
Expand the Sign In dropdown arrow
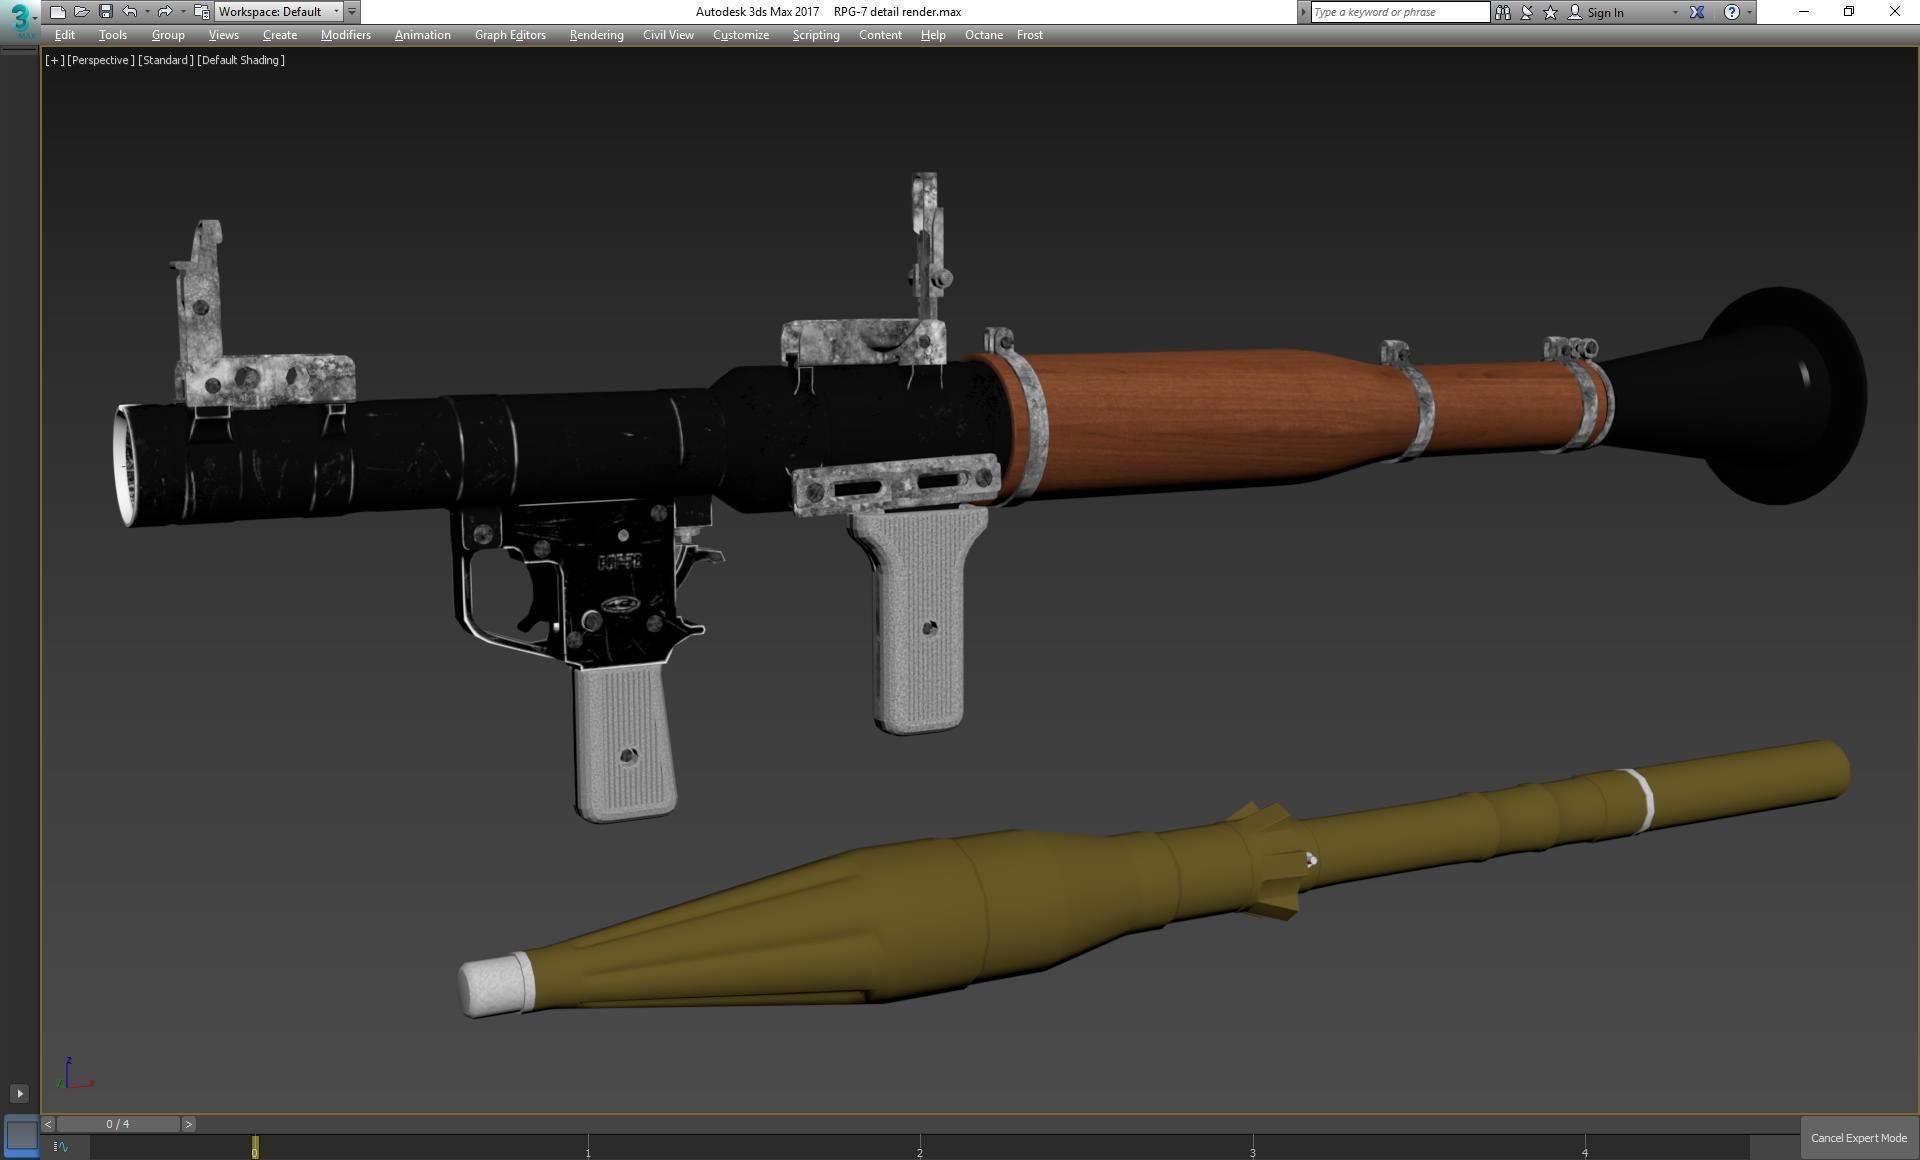(x=1675, y=12)
